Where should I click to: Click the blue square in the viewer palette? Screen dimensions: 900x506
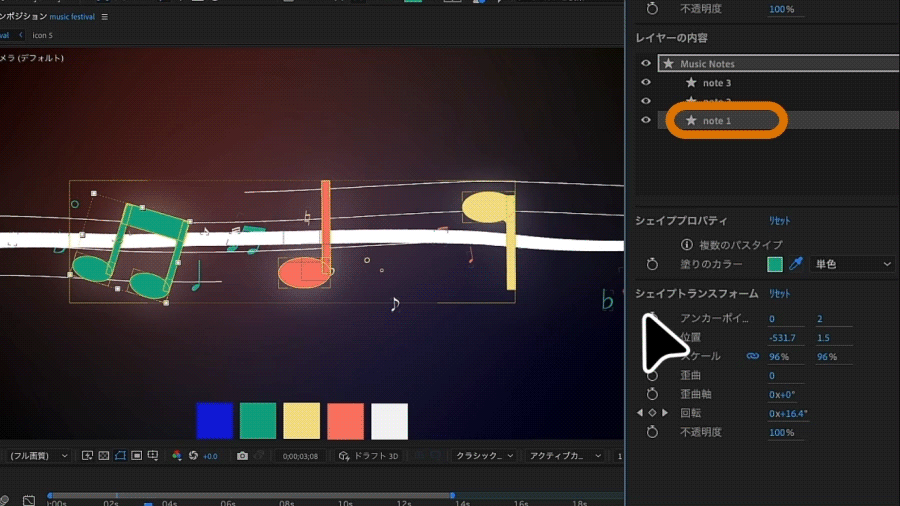point(215,421)
